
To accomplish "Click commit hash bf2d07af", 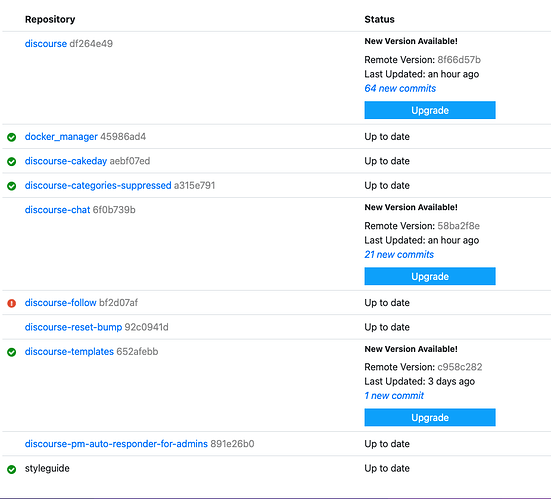I will [x=118, y=303].
